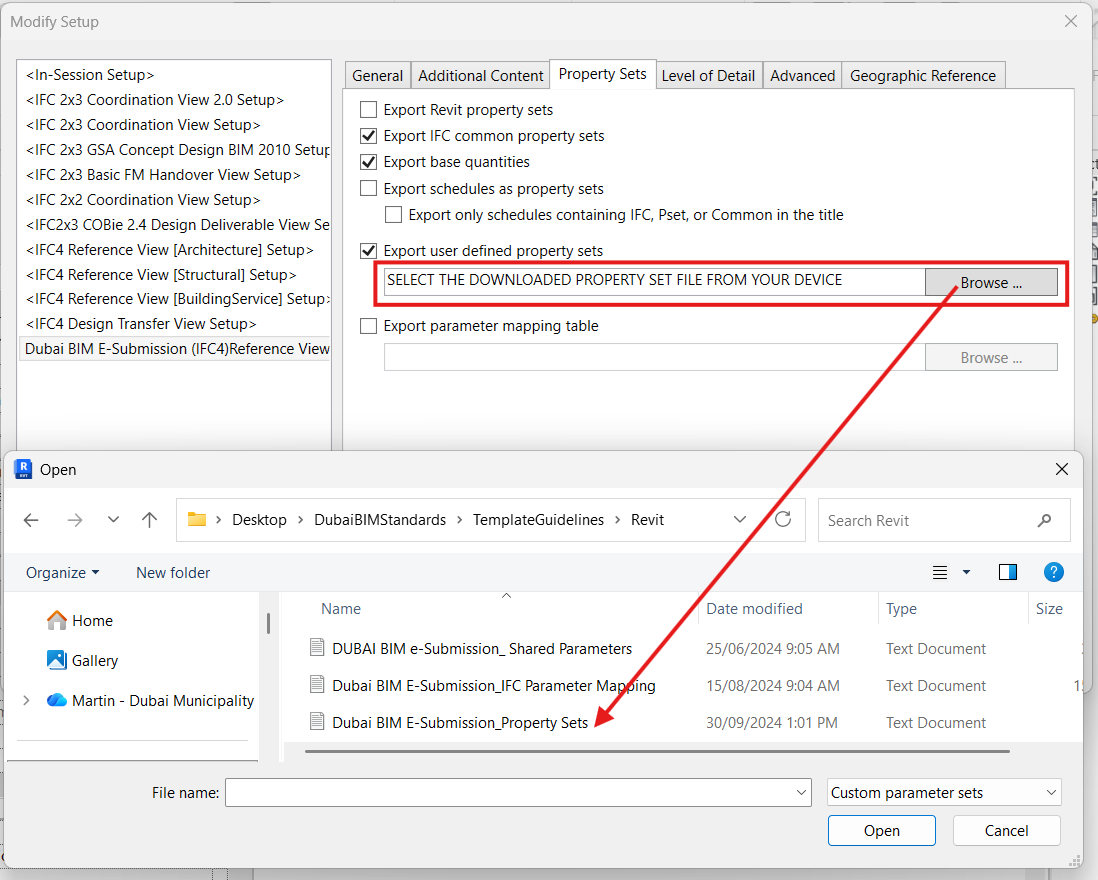Open Level of Detail tab
1098x880 pixels.
pyautogui.click(x=708, y=76)
